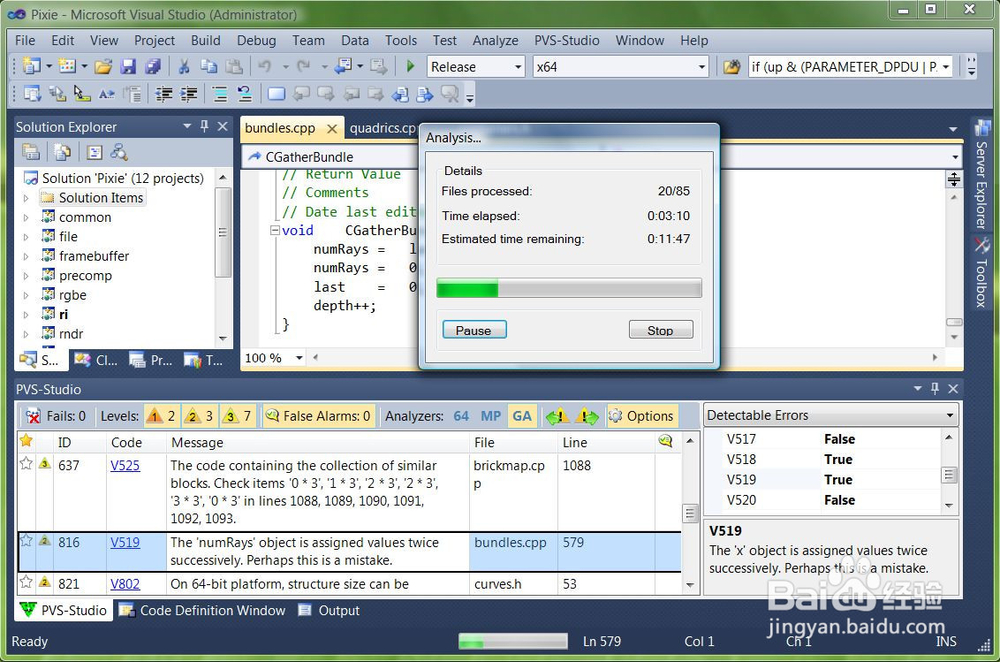Click the analysis progress bar in dialog

[x=569, y=288]
